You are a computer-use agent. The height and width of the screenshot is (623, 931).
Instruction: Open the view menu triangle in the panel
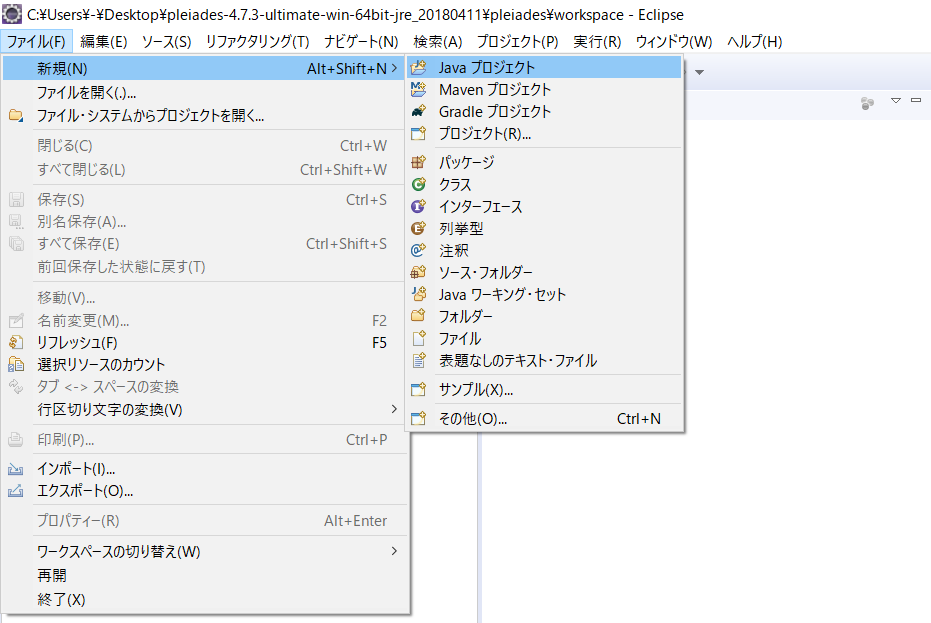tap(896, 100)
